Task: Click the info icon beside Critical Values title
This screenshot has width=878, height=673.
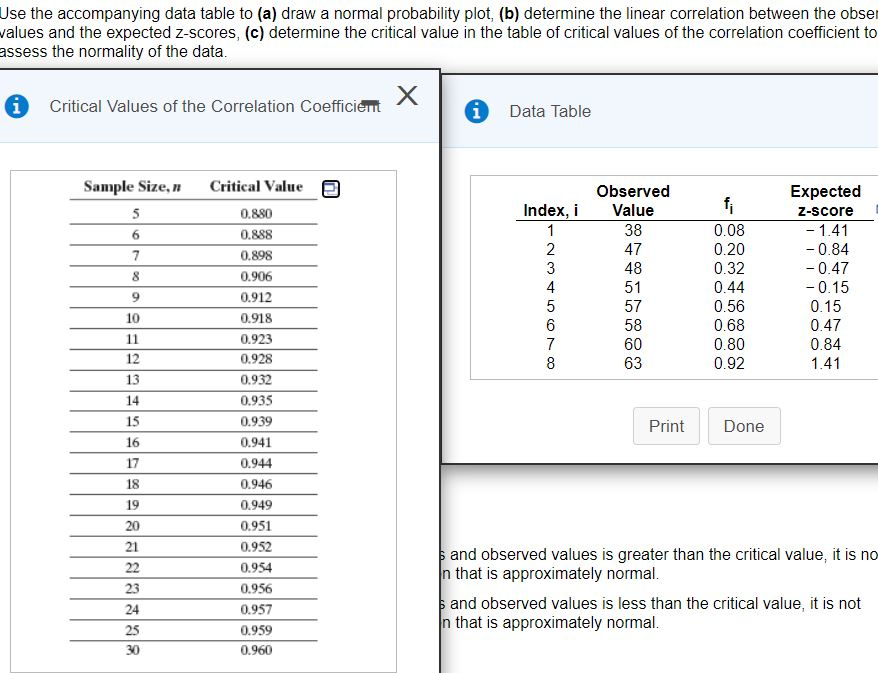Action: tap(18, 105)
